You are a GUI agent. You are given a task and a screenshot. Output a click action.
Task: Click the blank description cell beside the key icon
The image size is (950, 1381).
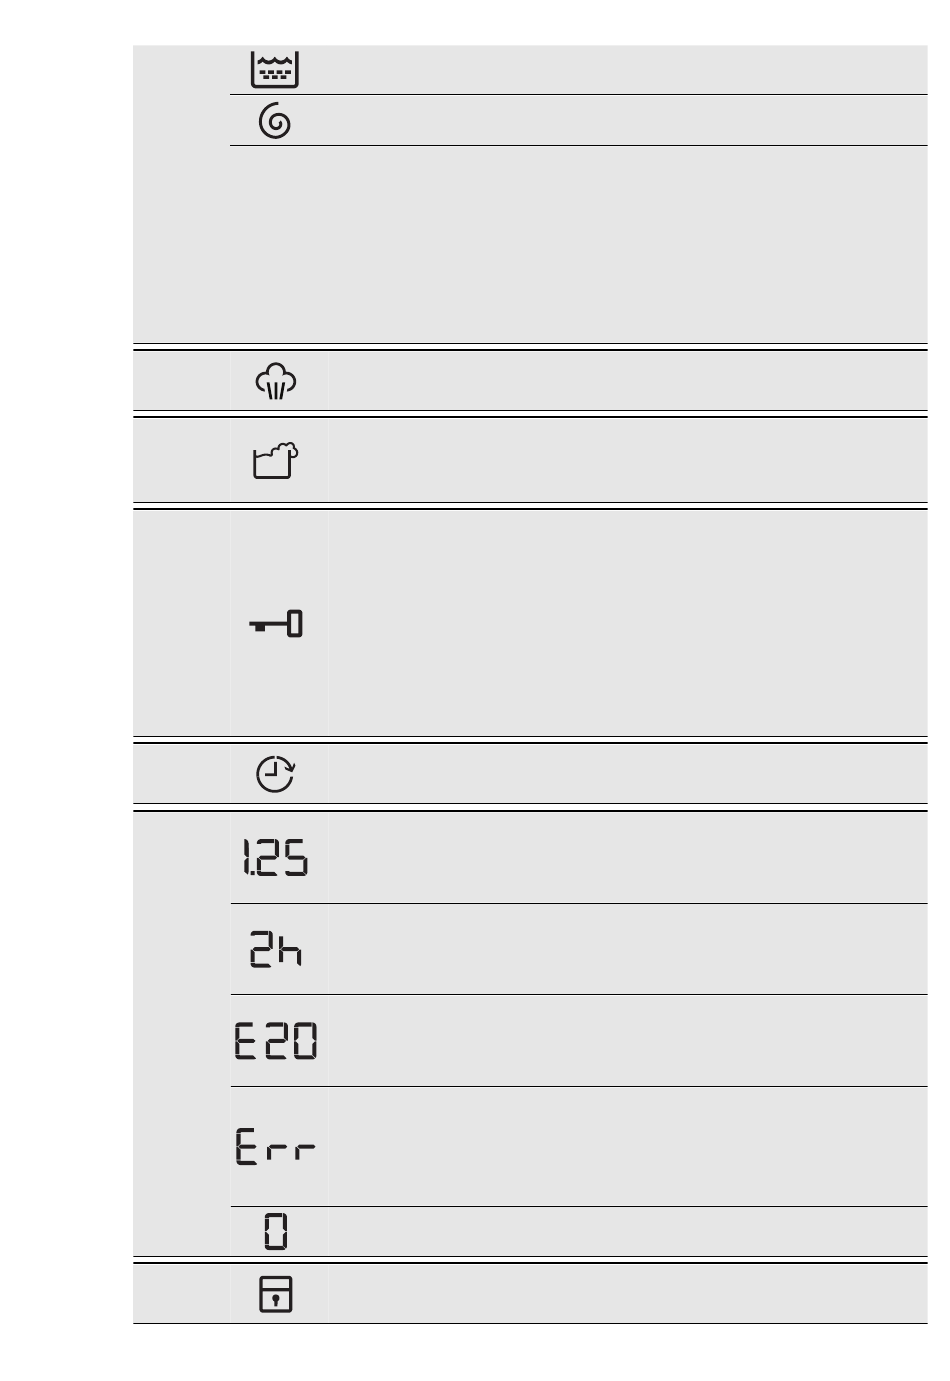point(627,625)
